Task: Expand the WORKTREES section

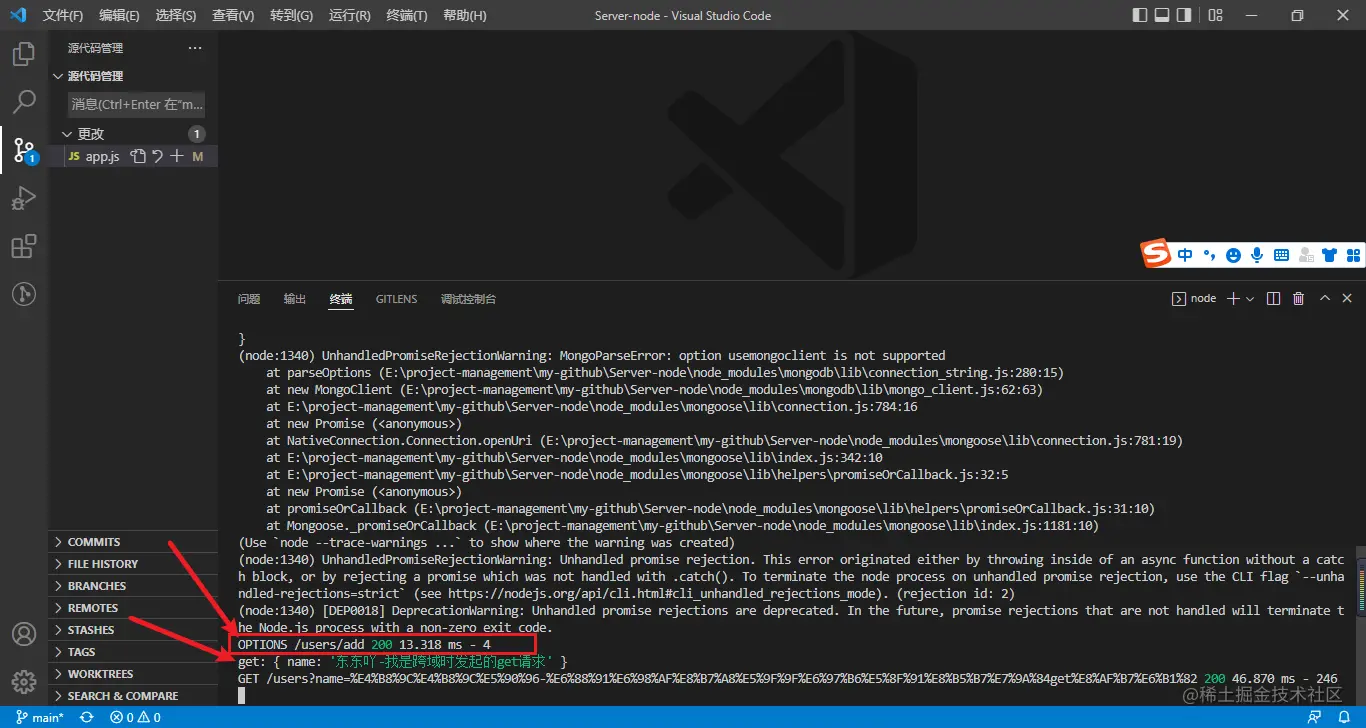Action: [133, 674]
